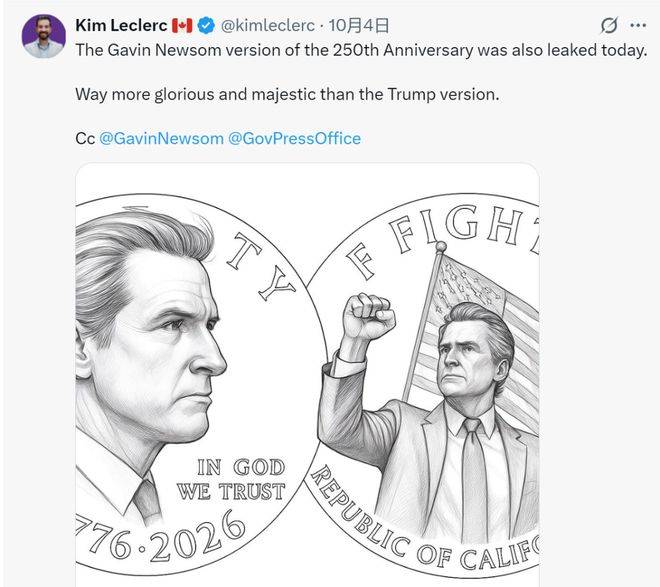The width and height of the screenshot is (660, 587).
Task: Click the 'Way more glorious and majestic' line
Action: point(286,94)
